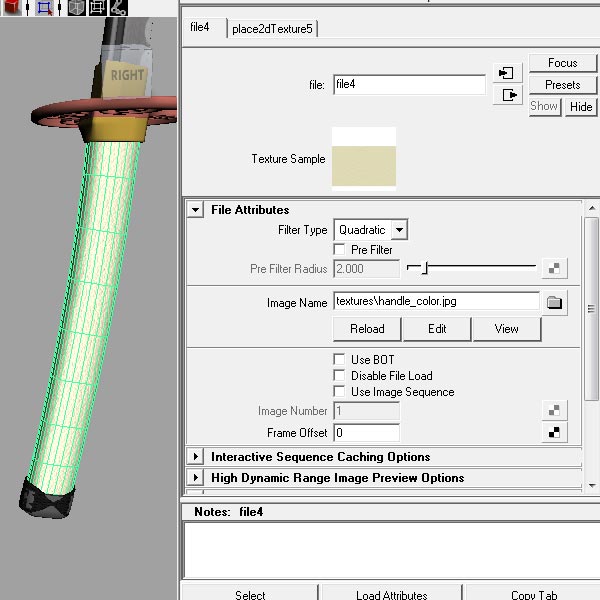Click the Frame Offset value field
The width and height of the screenshot is (600, 600).
pos(367,433)
